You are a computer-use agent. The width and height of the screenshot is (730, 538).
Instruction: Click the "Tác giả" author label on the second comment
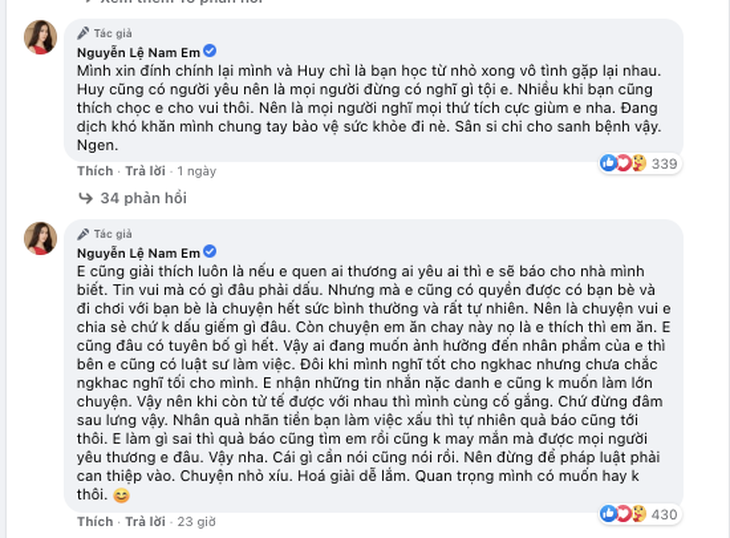tap(111, 232)
